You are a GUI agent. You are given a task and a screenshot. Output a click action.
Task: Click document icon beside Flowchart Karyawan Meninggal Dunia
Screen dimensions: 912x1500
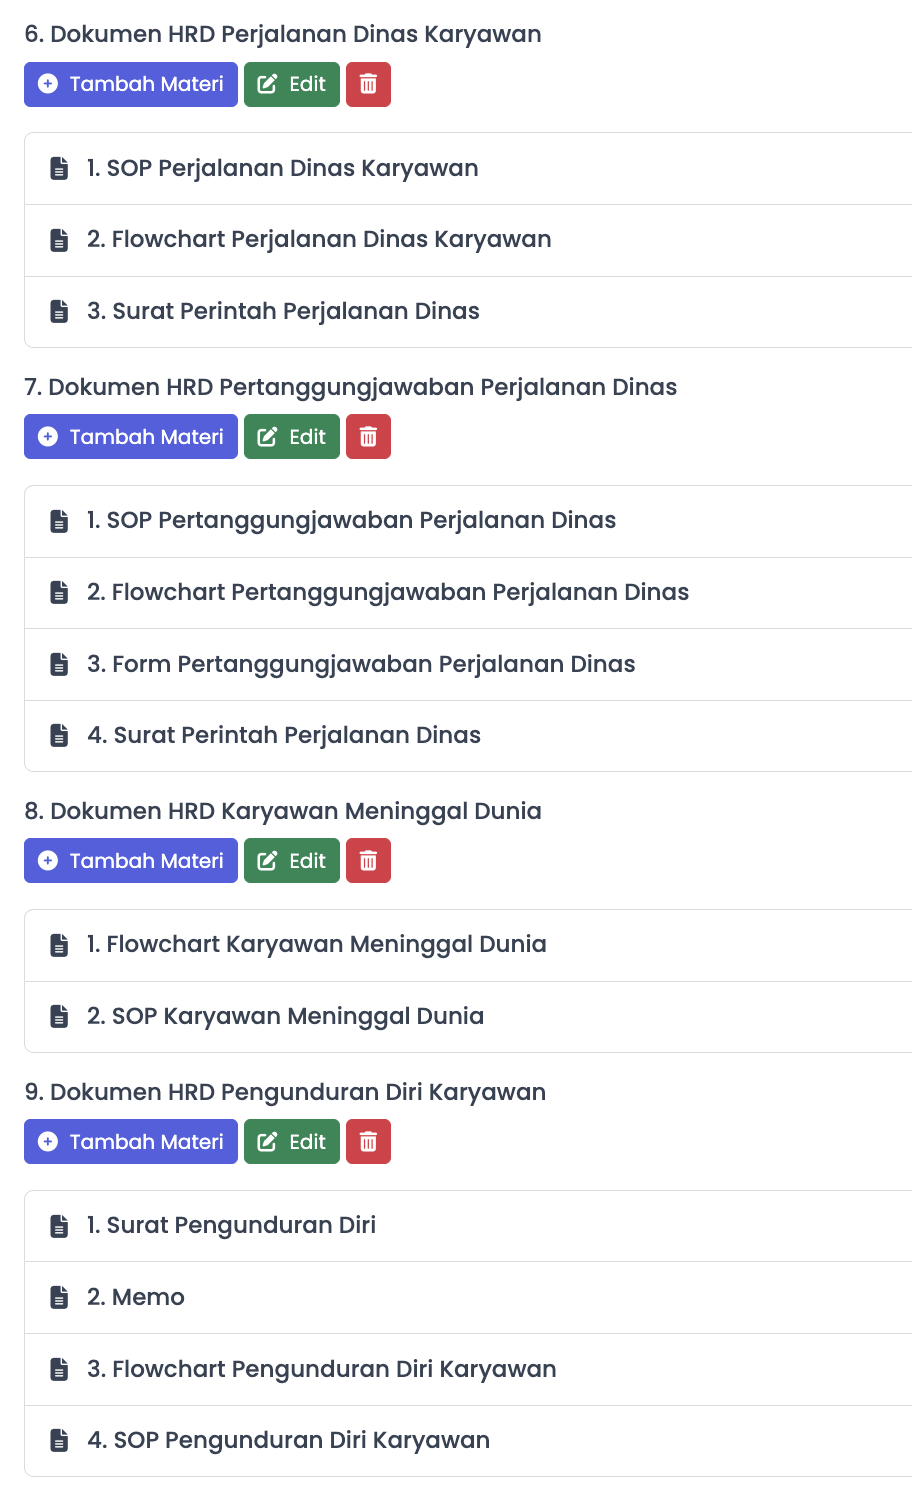coord(60,944)
